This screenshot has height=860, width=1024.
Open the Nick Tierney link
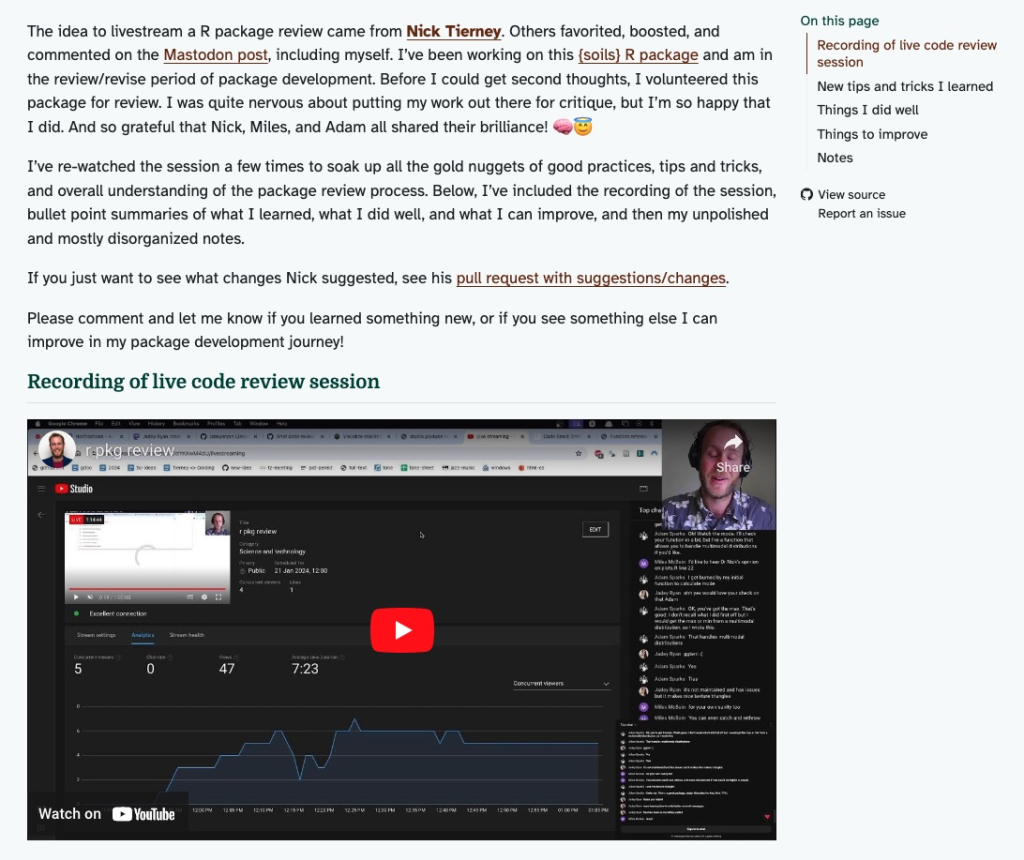[x=453, y=31]
